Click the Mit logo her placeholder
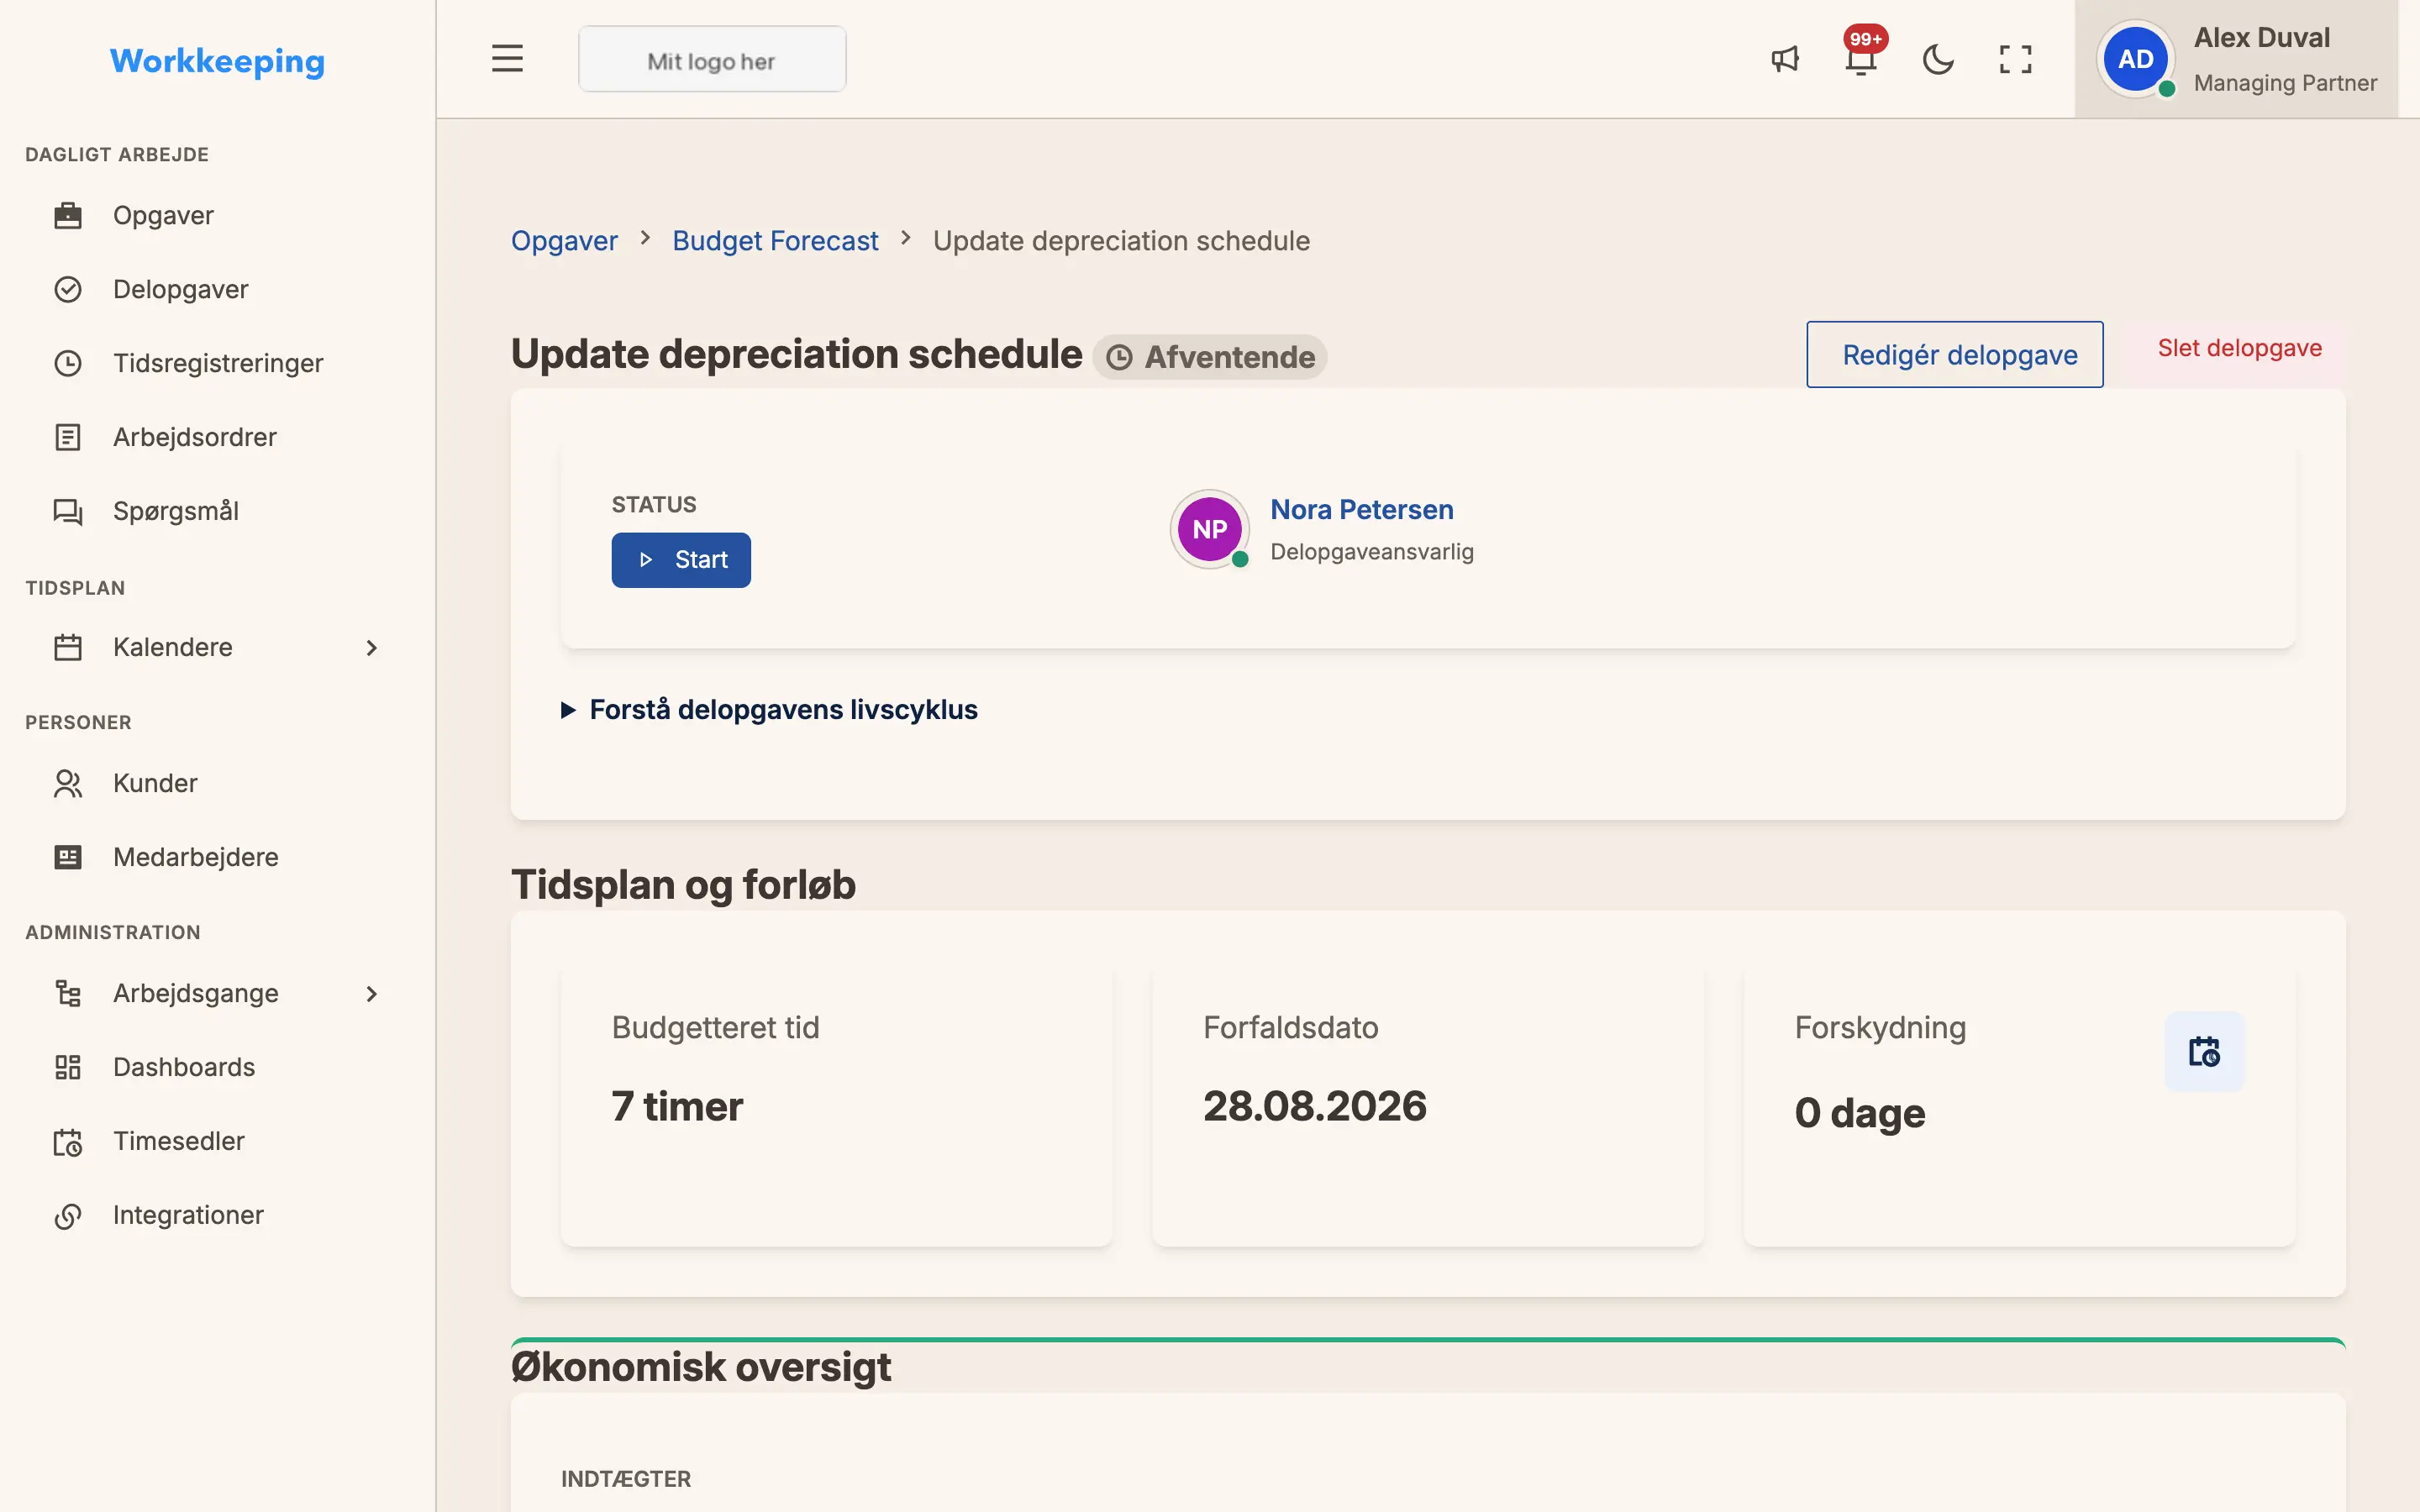 712,60
